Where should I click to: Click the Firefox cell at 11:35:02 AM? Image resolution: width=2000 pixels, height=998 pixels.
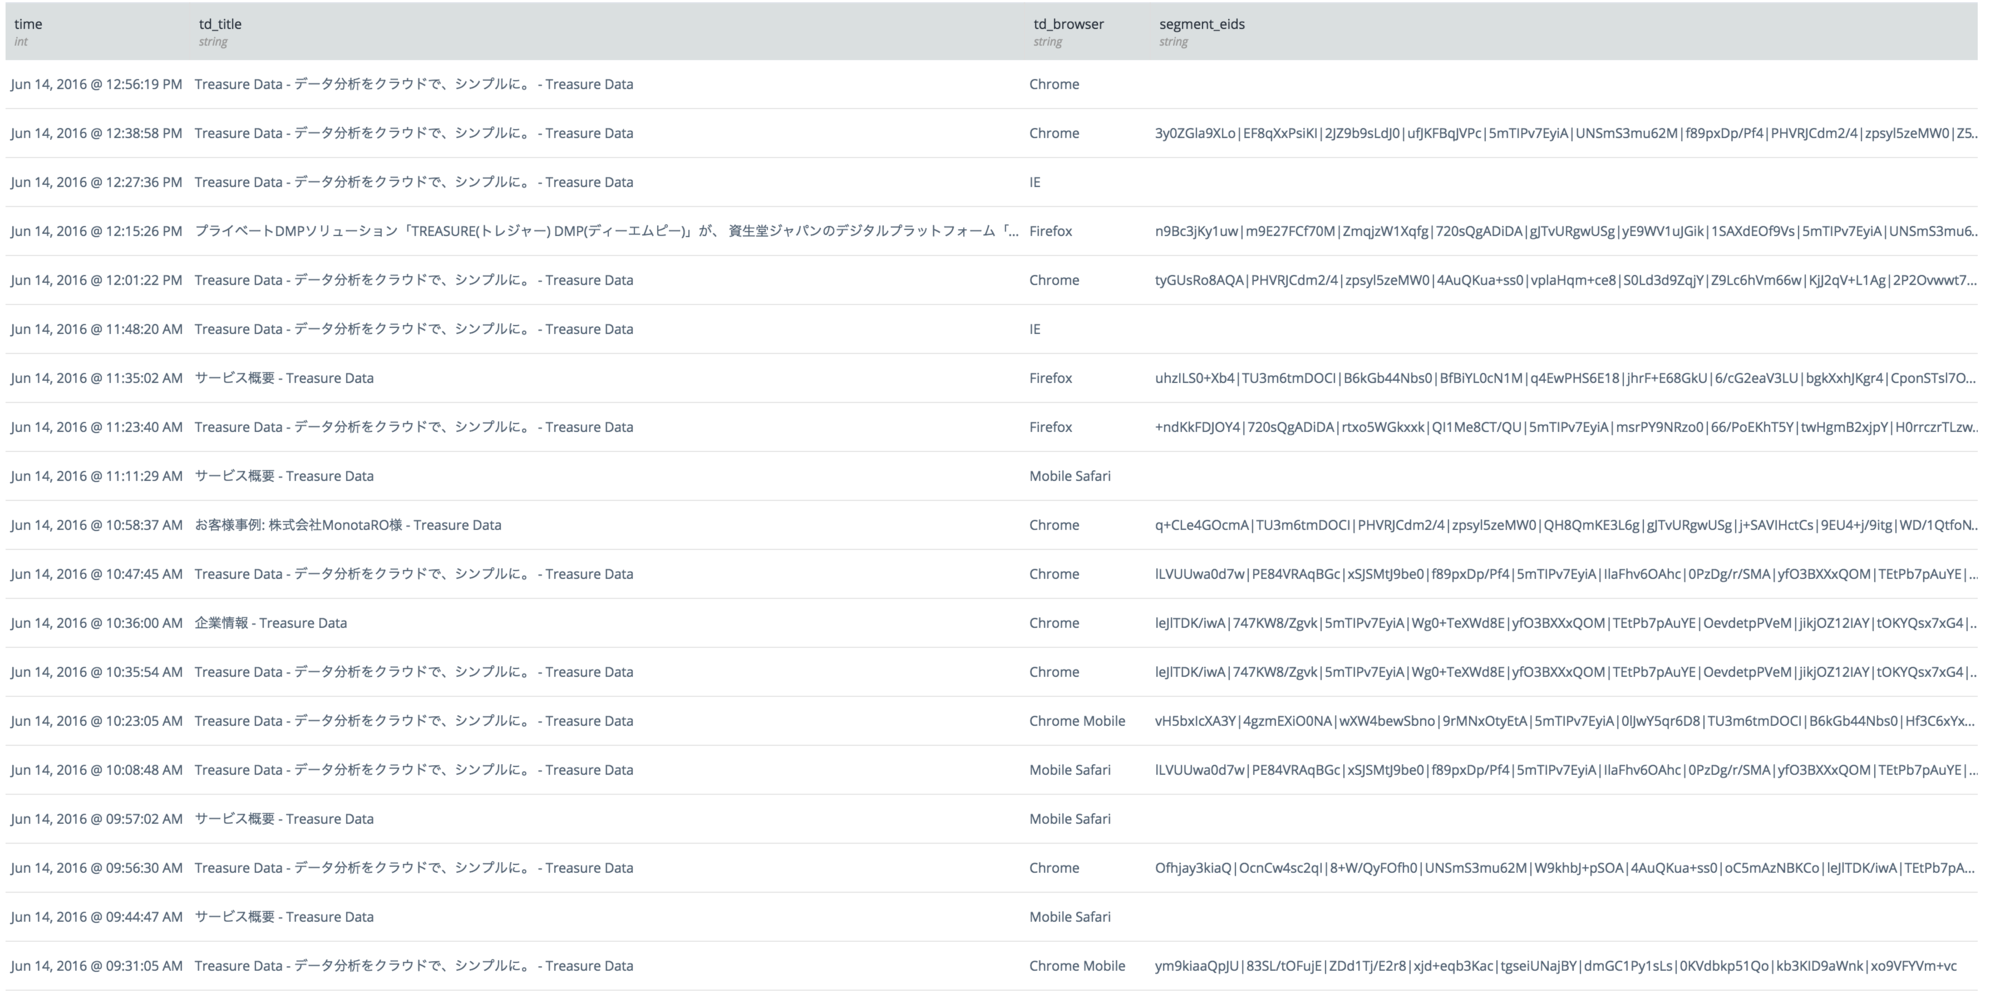coord(1050,378)
